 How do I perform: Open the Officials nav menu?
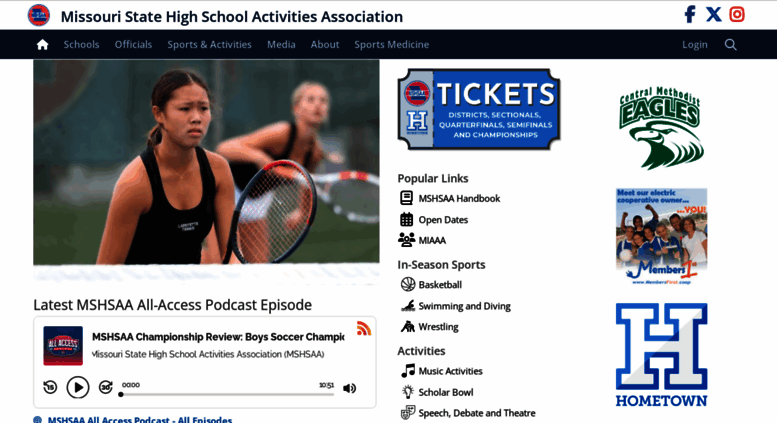[x=133, y=45]
